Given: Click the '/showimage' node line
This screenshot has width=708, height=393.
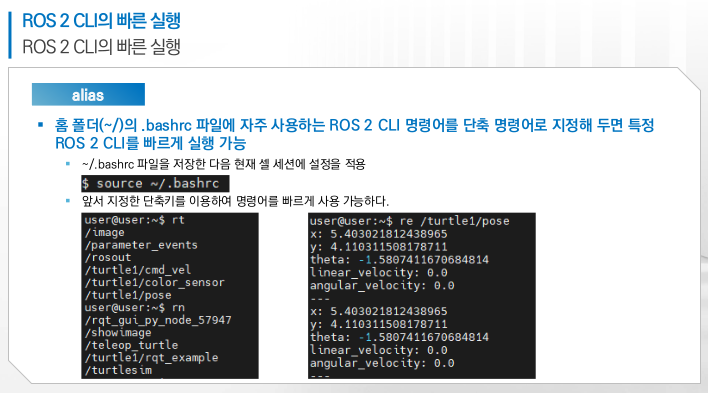Looking at the screenshot, I should click(118, 332).
